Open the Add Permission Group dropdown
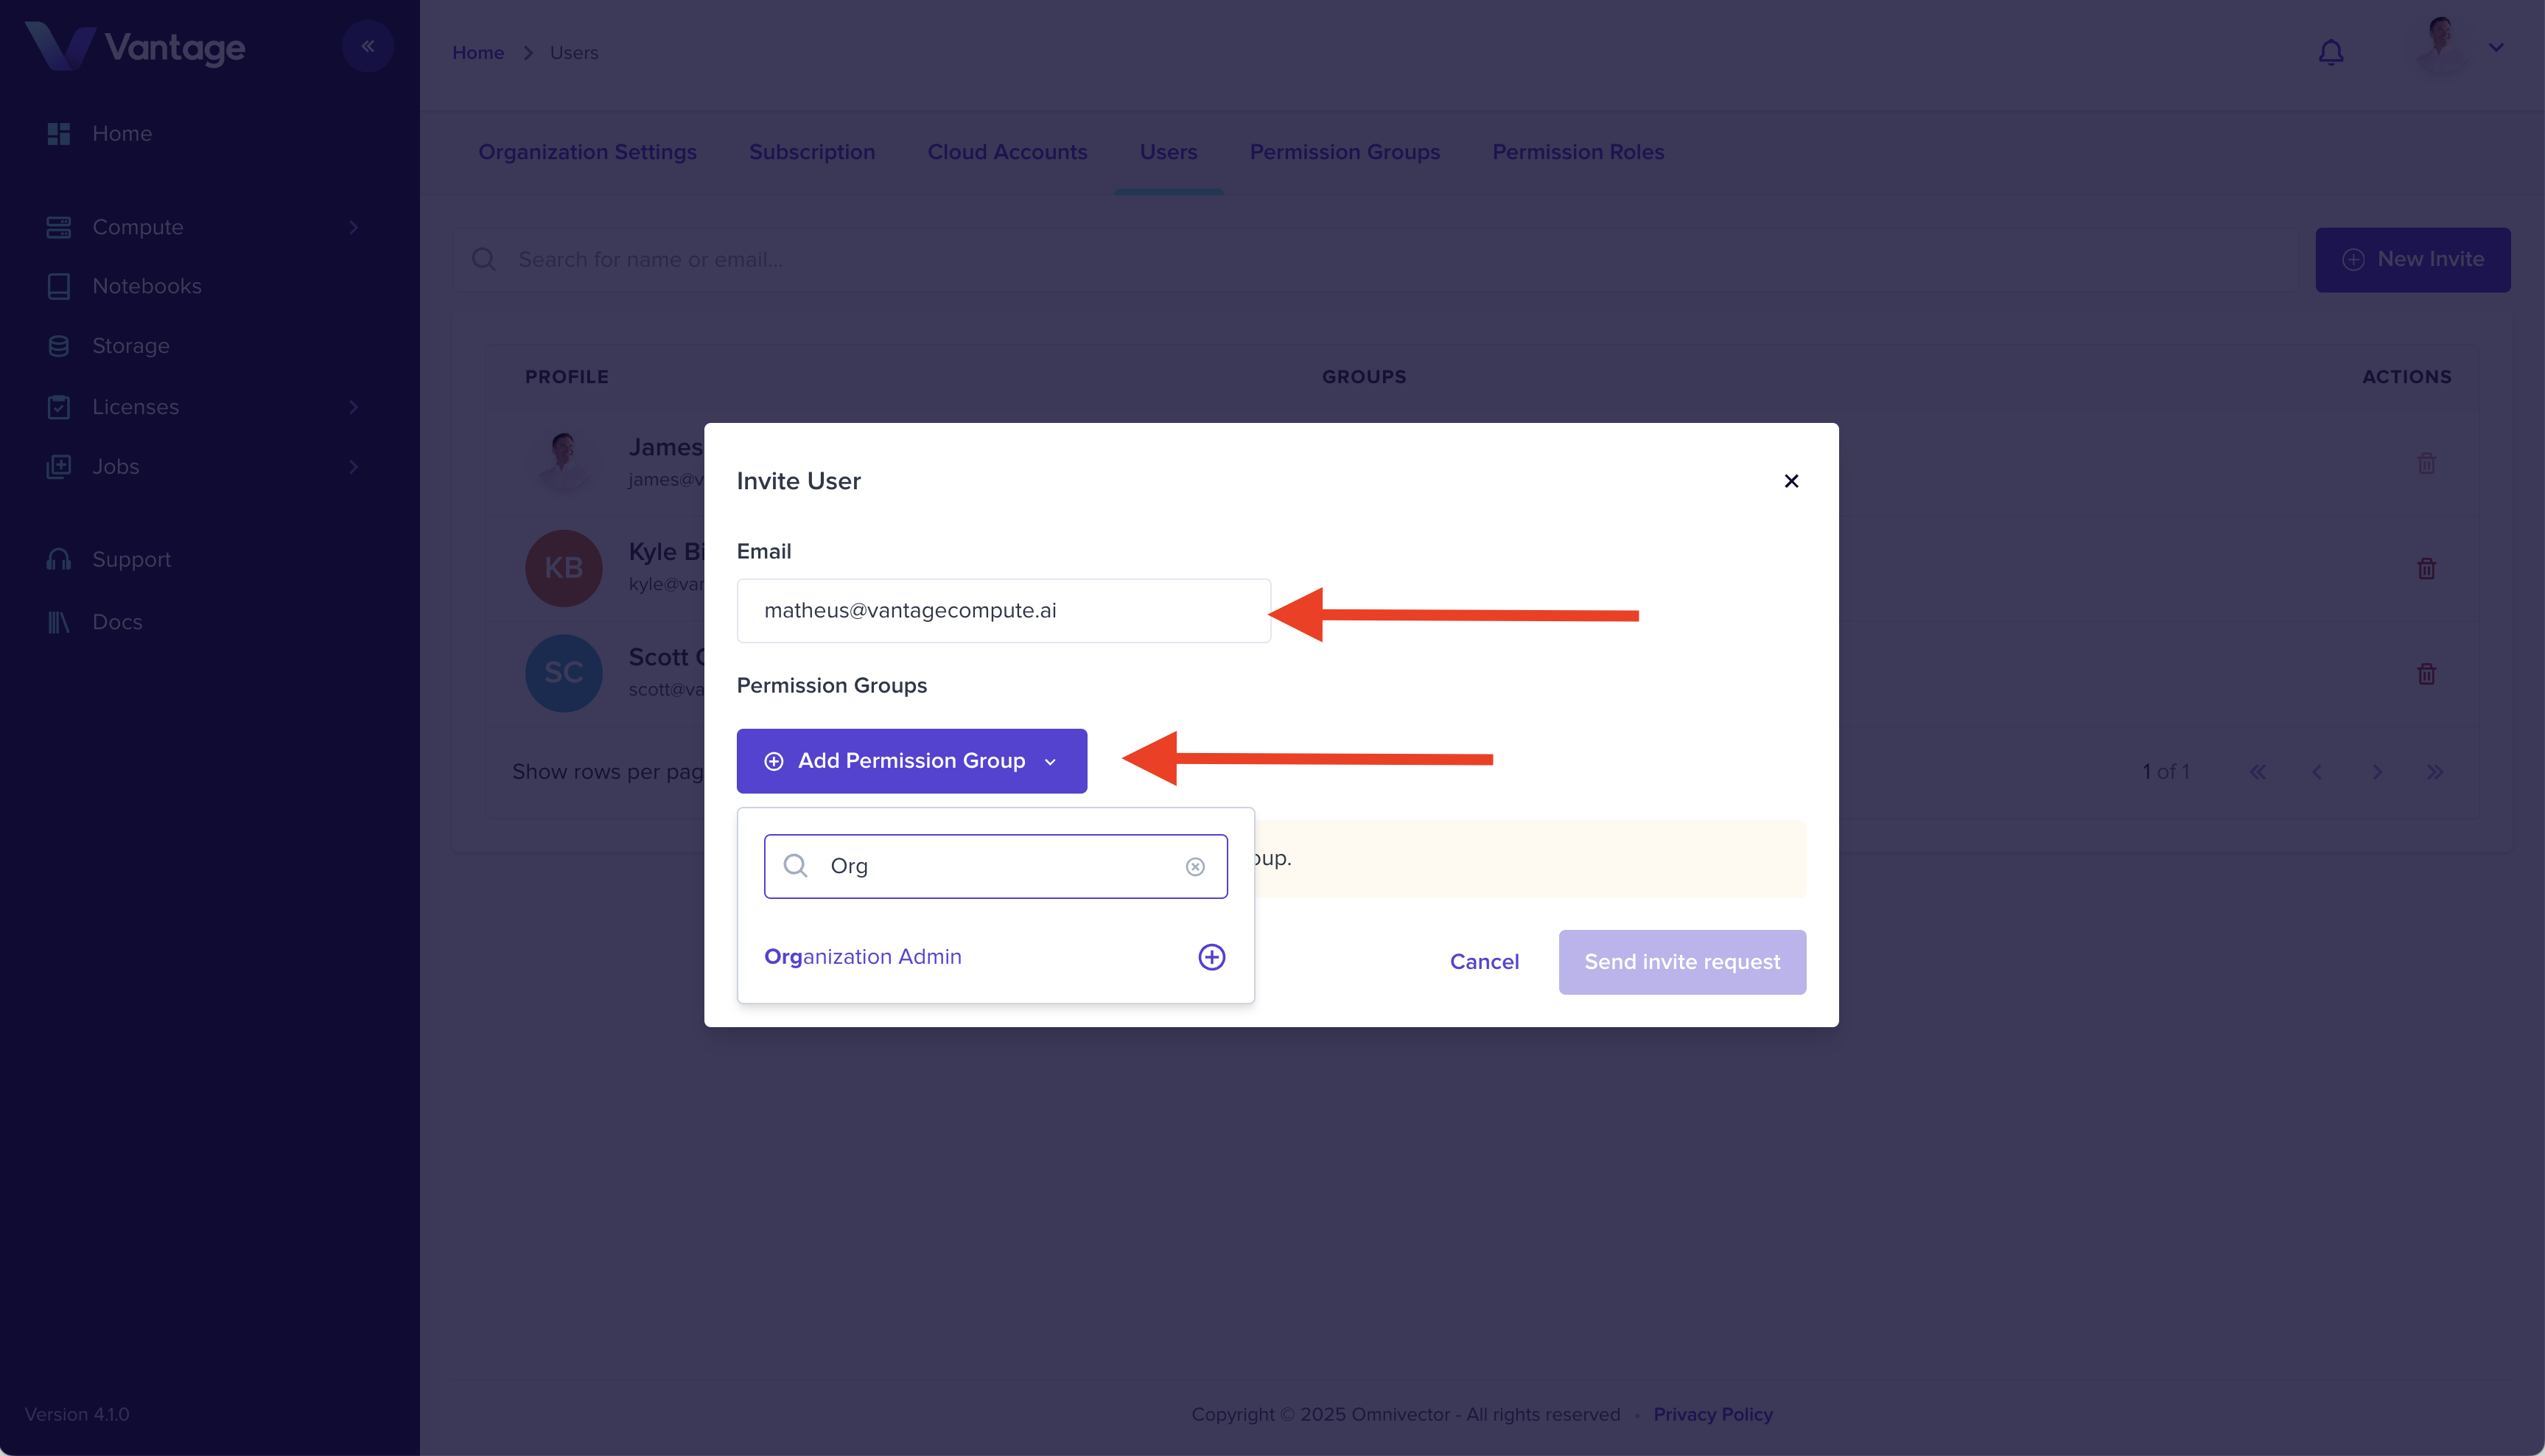This screenshot has width=2545, height=1456. click(x=911, y=761)
